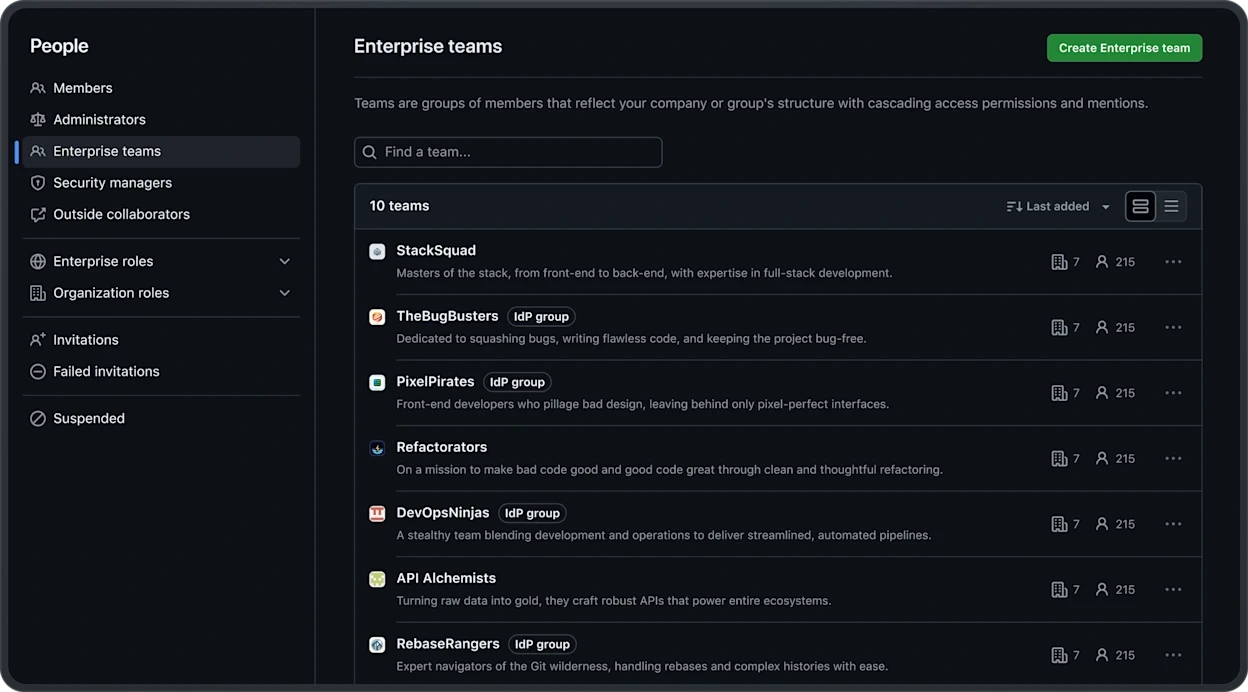Click the Create Enterprise team button

tap(1124, 48)
